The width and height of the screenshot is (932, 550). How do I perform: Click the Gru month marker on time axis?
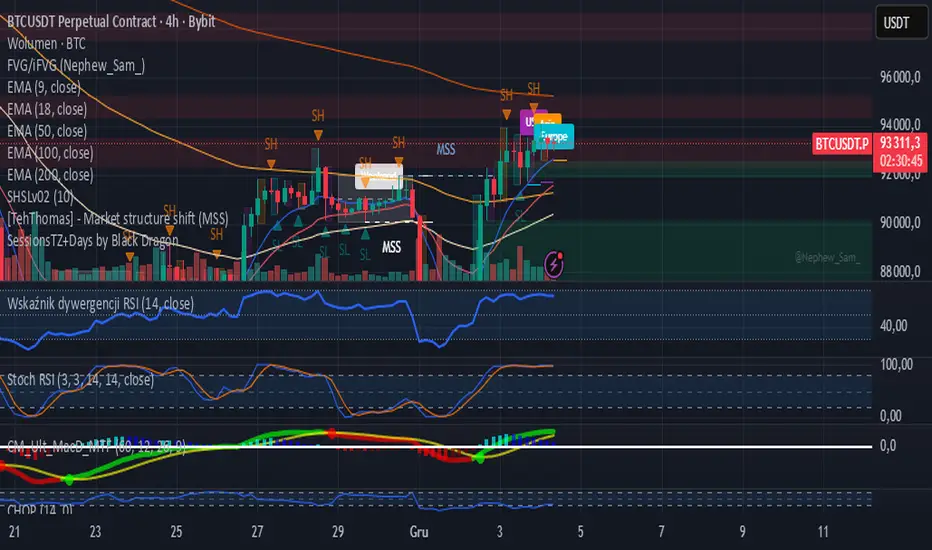[x=418, y=532]
